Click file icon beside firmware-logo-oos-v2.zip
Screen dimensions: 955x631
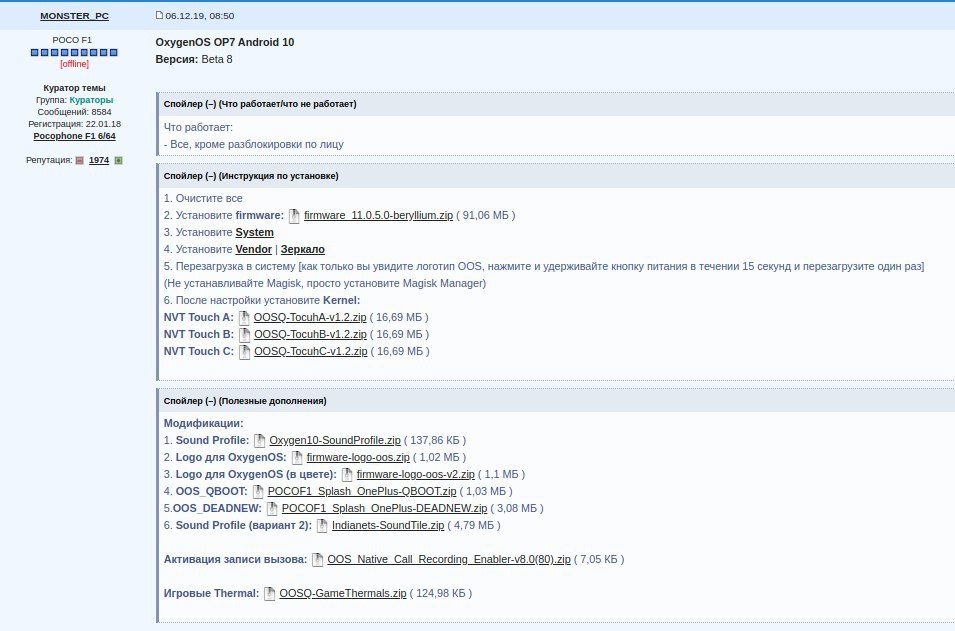[x=347, y=475]
